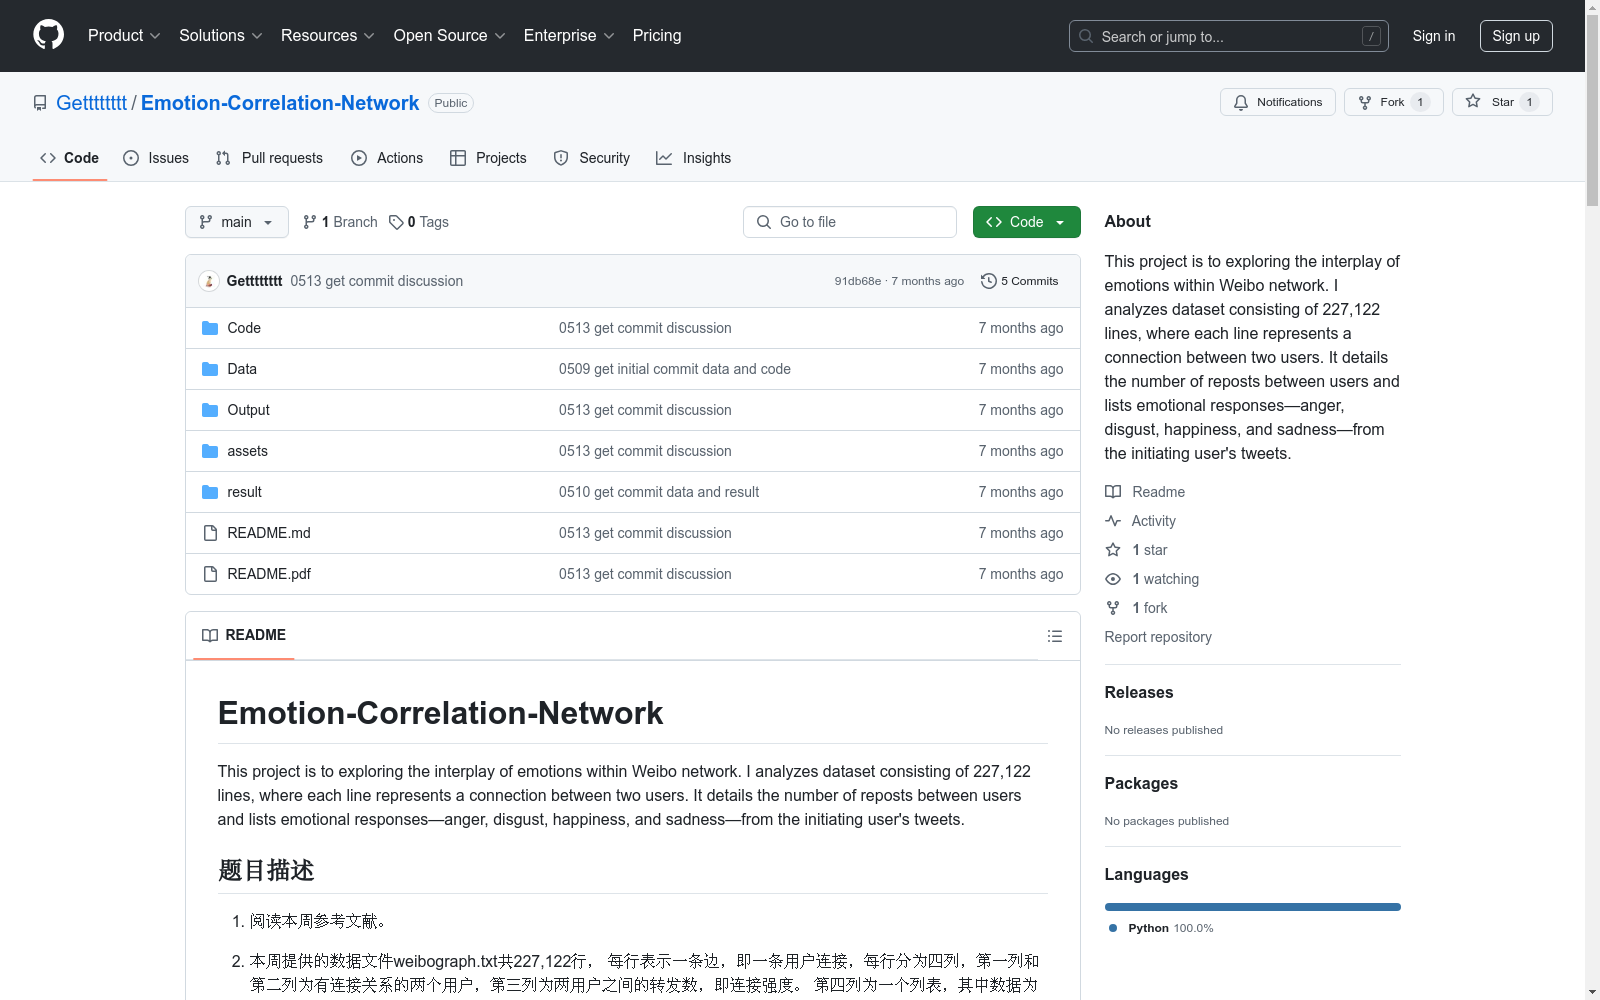Open the Releases section link
The height and width of the screenshot is (1000, 1600).
1139,692
